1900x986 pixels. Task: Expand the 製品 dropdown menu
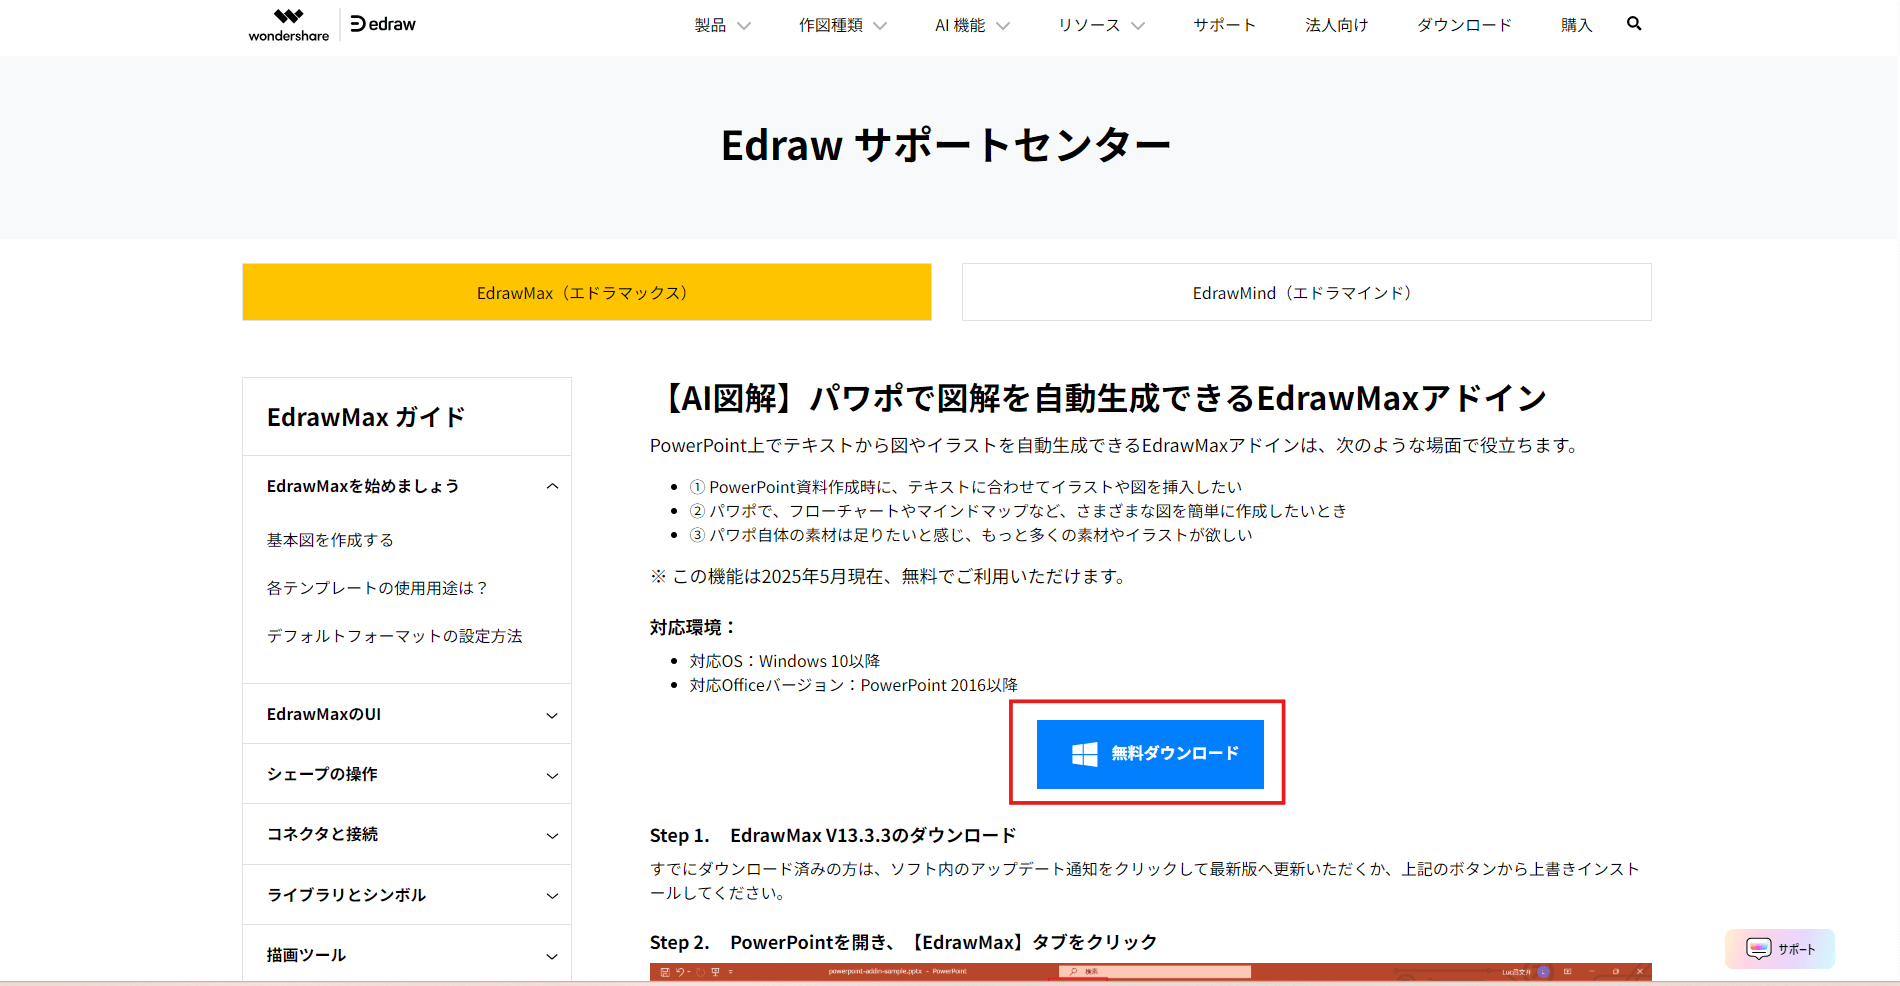click(722, 25)
